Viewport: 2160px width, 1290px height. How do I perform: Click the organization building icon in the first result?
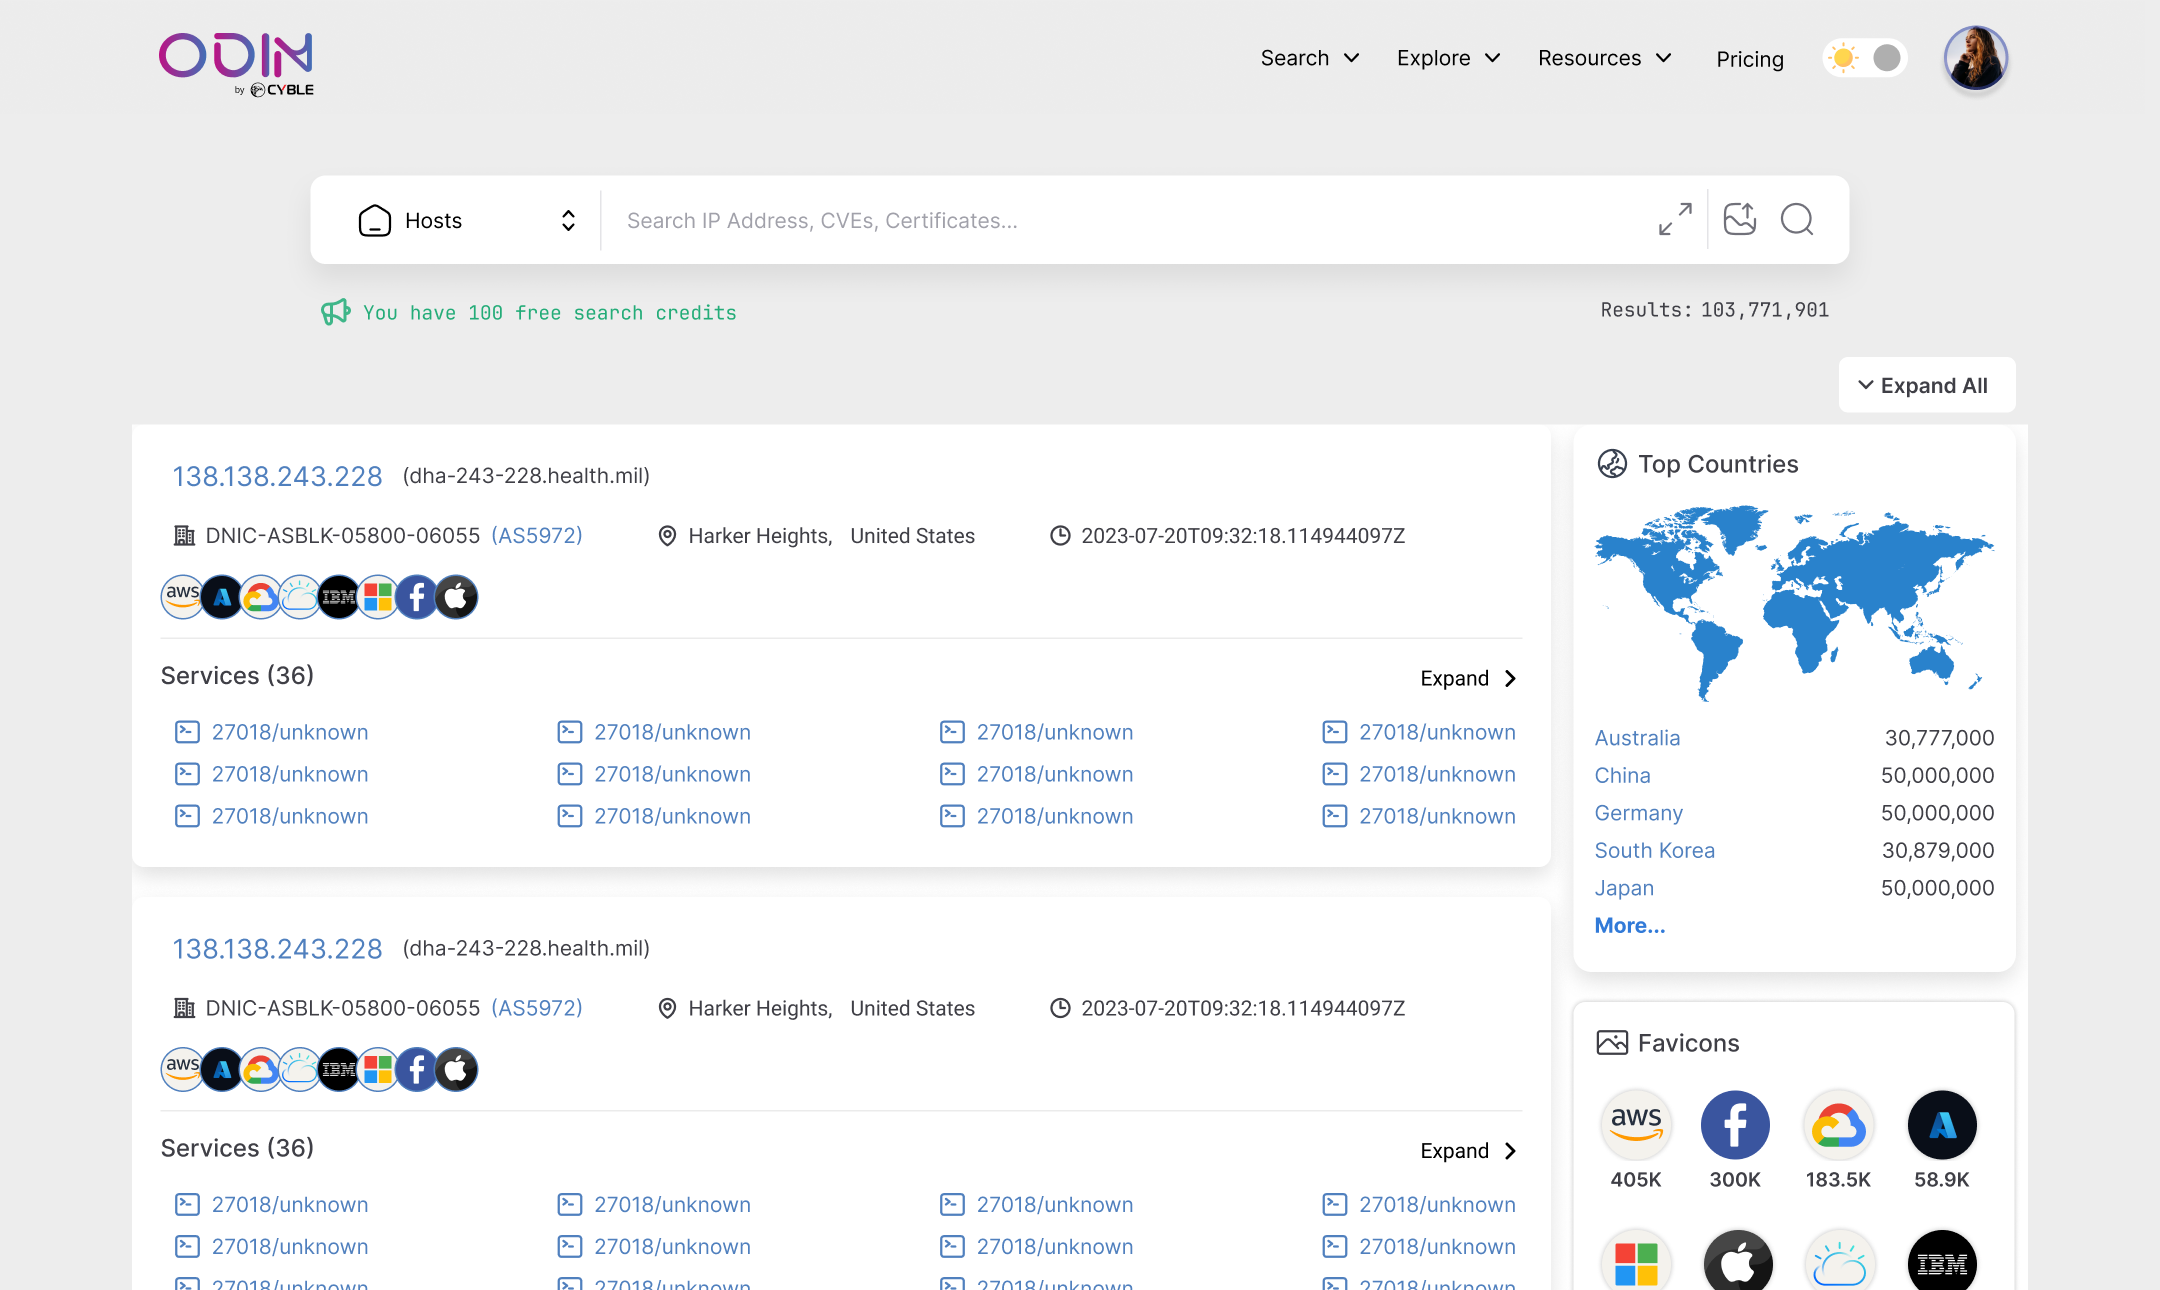(184, 536)
